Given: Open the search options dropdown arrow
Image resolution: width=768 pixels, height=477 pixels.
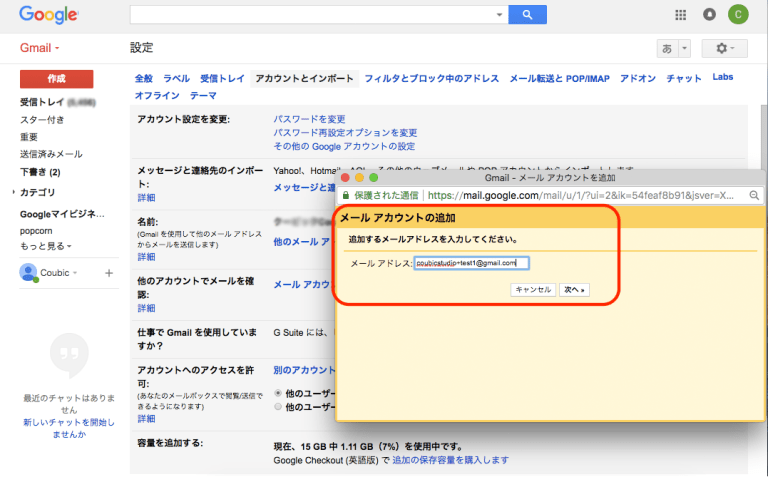Looking at the screenshot, I should coord(499,15).
